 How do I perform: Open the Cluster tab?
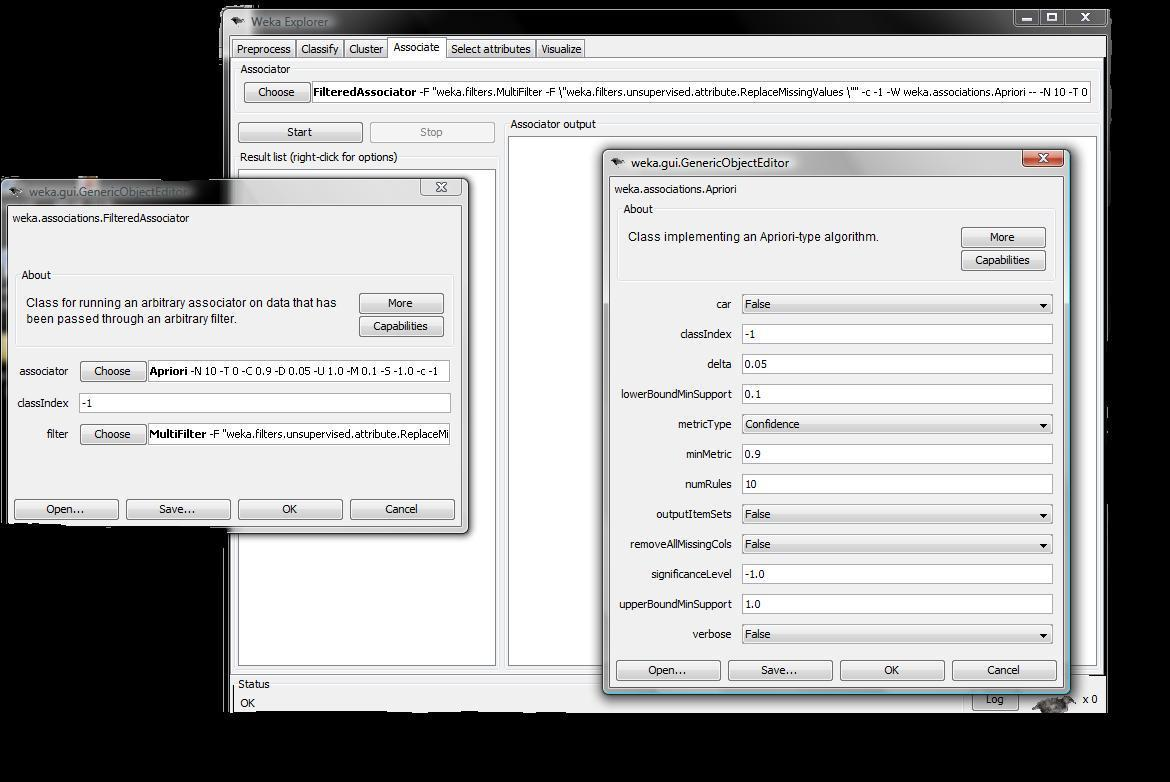[x=366, y=49]
